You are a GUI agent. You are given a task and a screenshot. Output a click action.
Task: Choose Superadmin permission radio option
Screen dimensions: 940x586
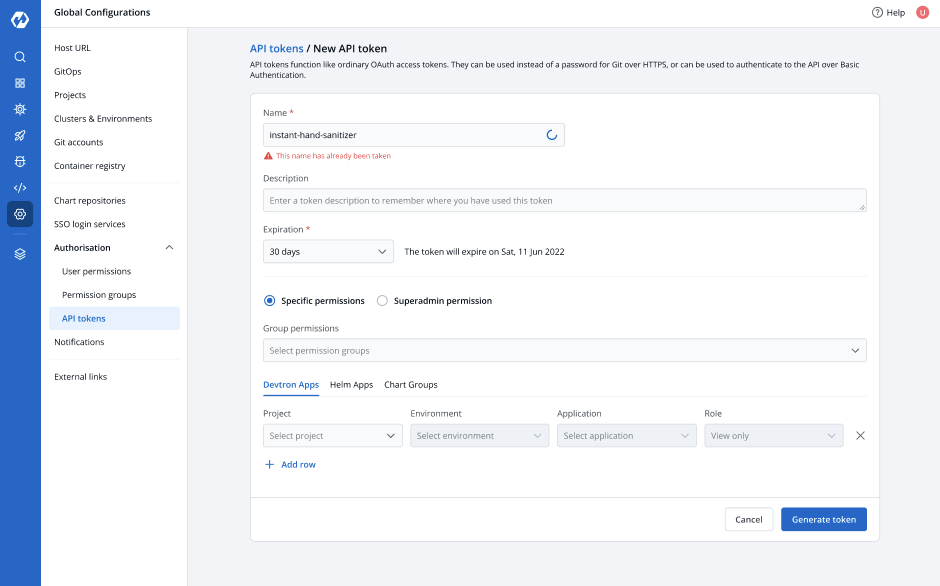(382, 301)
